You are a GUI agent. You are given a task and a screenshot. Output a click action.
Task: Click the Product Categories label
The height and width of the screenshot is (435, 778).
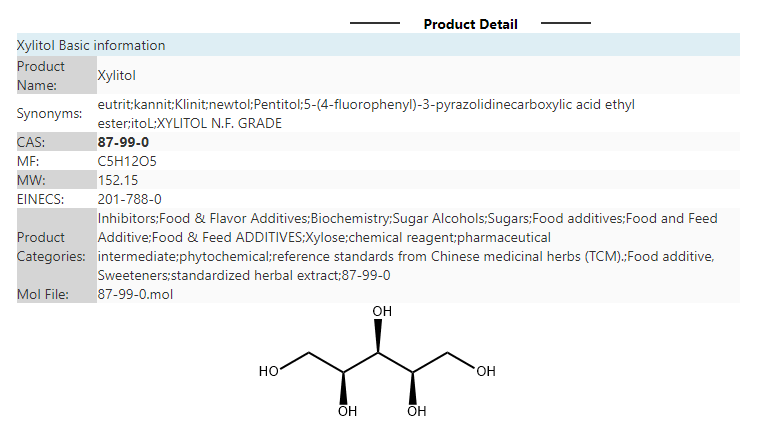(51, 247)
